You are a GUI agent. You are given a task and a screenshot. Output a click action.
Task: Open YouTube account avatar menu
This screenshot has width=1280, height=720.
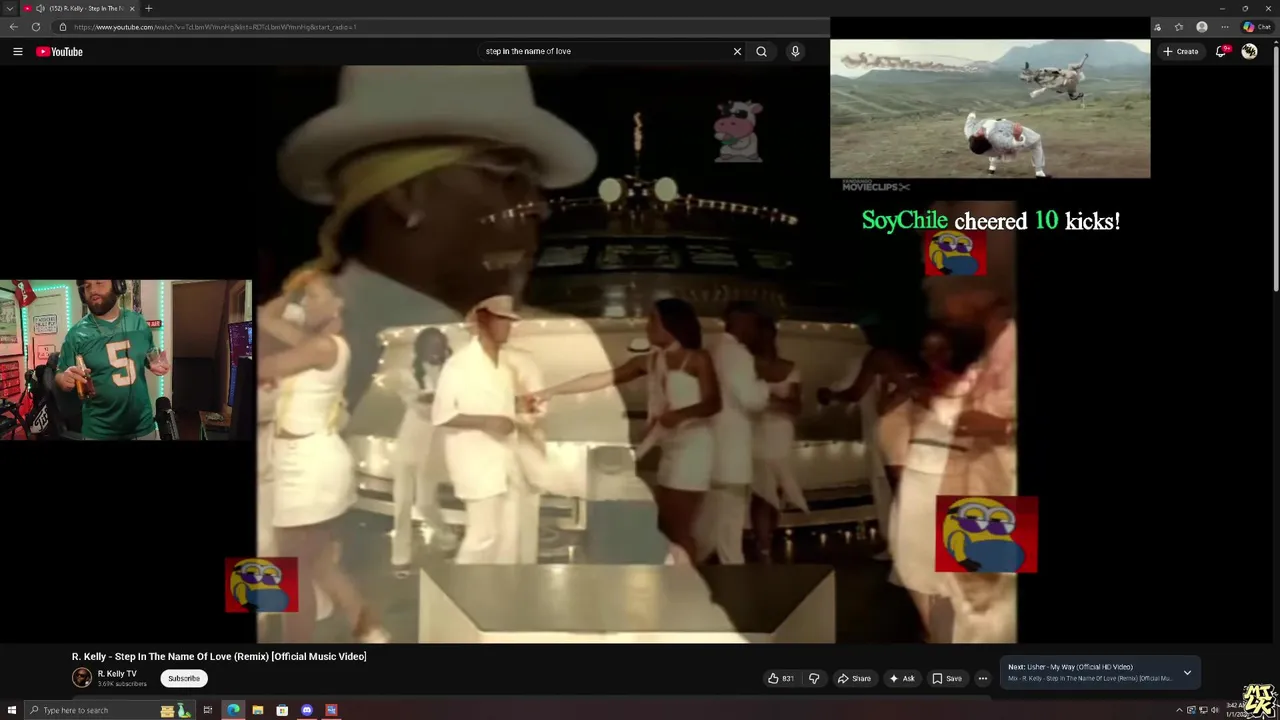click(x=1249, y=51)
